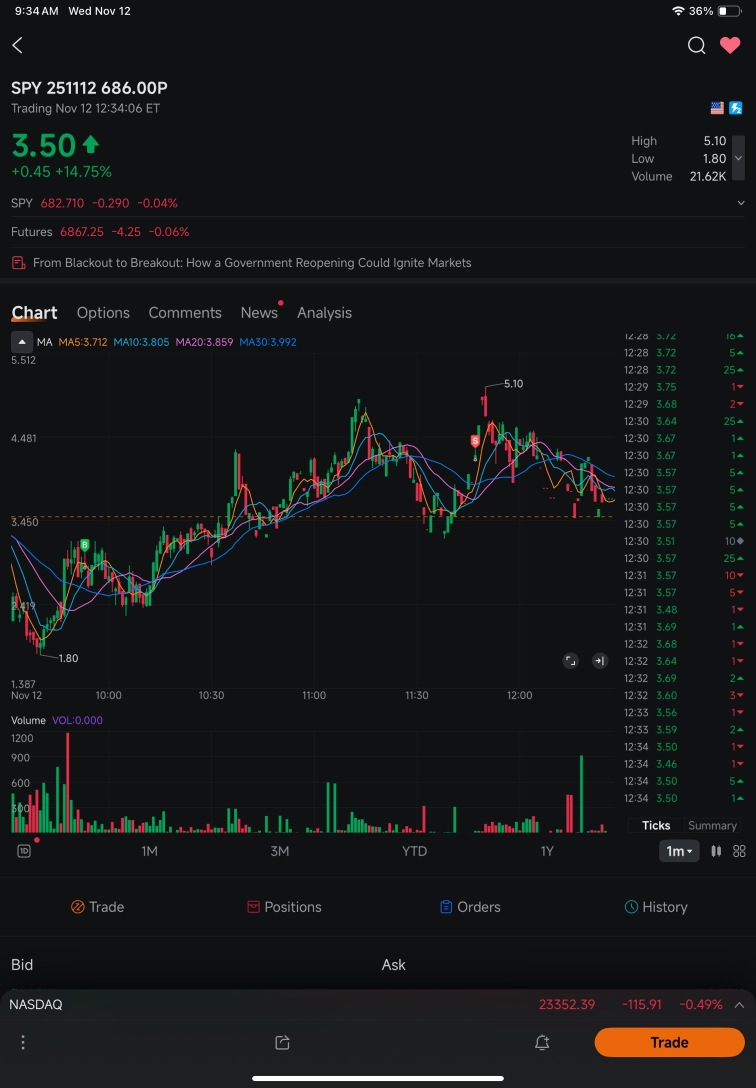The image size is (756, 1088).
Task: Select the YTD chart range
Action: tap(415, 851)
